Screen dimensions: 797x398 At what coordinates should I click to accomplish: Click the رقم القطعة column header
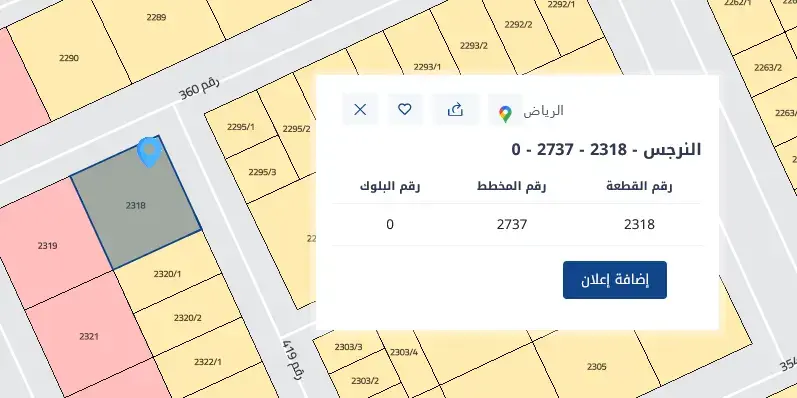[639, 186]
